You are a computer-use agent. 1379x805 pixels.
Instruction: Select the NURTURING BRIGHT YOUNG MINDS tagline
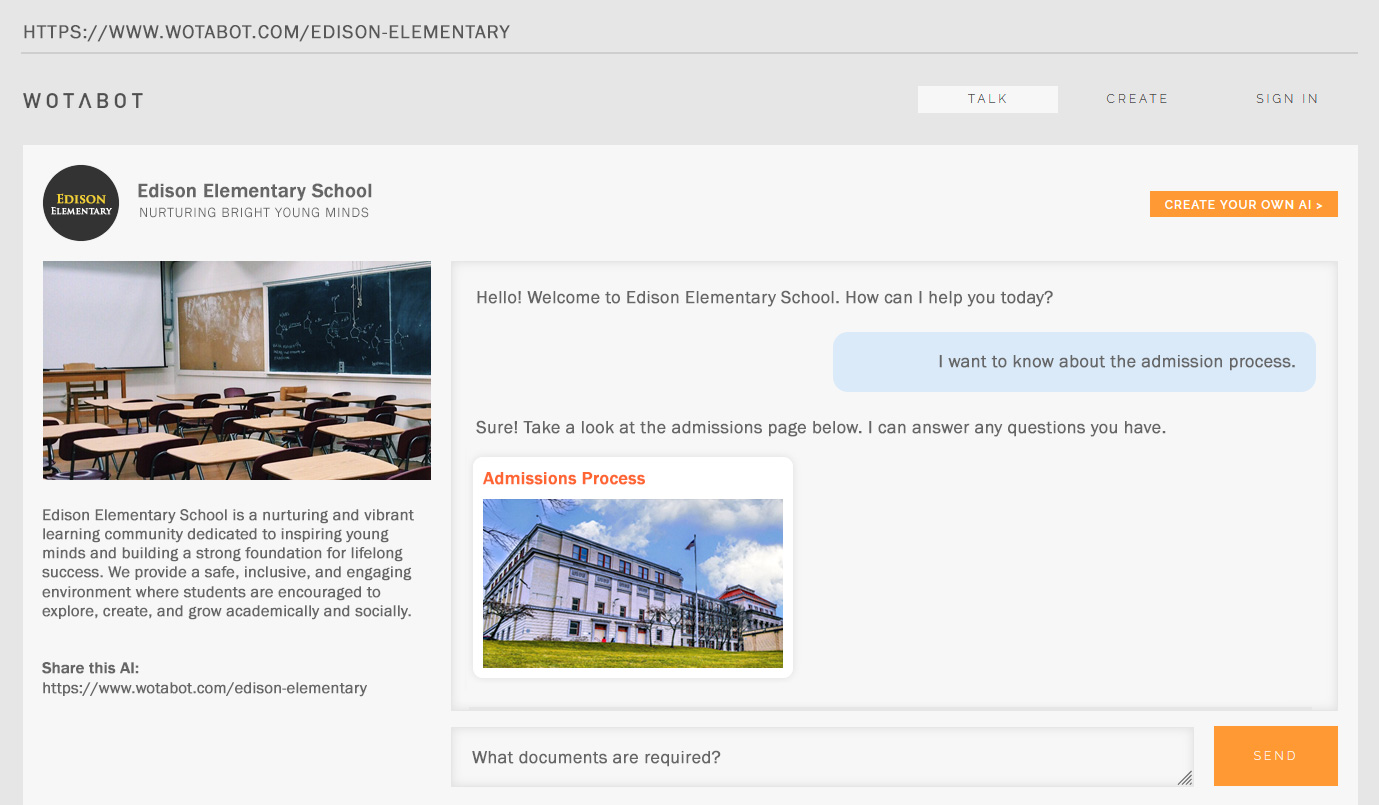tap(254, 212)
